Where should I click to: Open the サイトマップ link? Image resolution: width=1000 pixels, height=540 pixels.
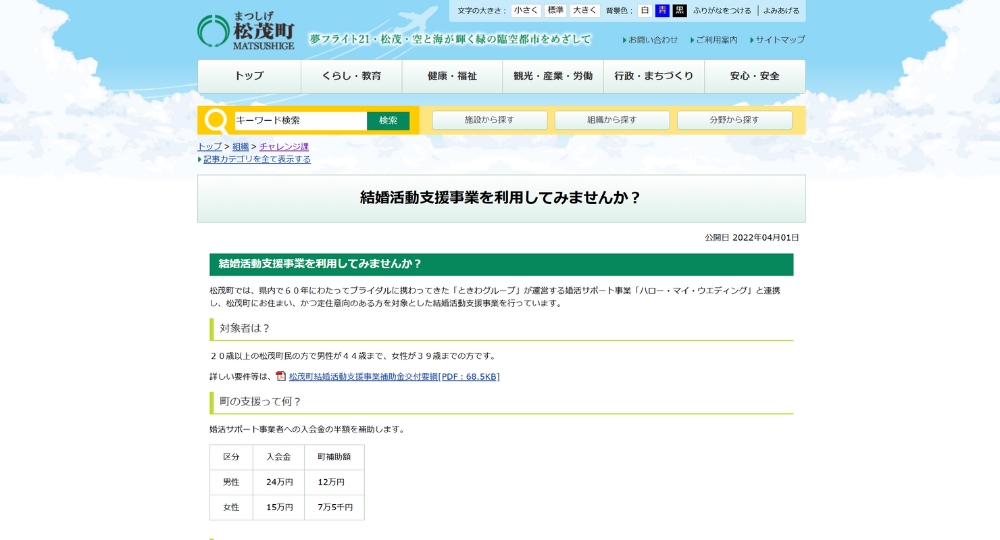779,40
